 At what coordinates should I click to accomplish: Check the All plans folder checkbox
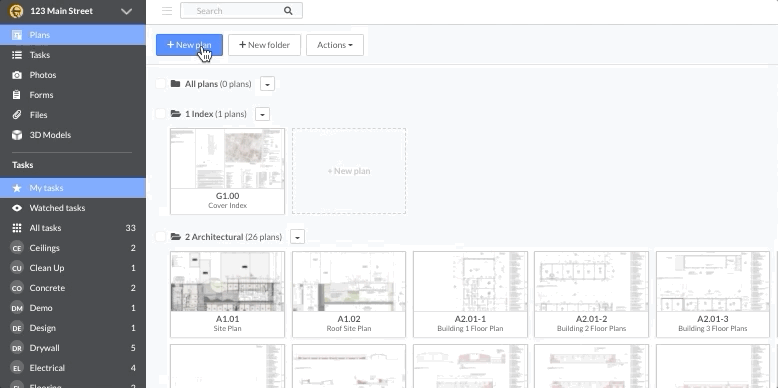click(x=160, y=84)
